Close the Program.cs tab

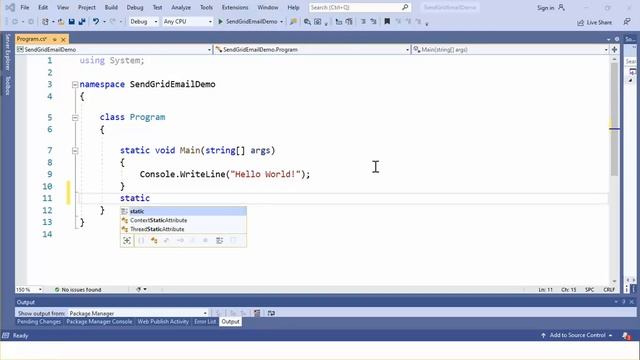pyautogui.click(x=63, y=39)
